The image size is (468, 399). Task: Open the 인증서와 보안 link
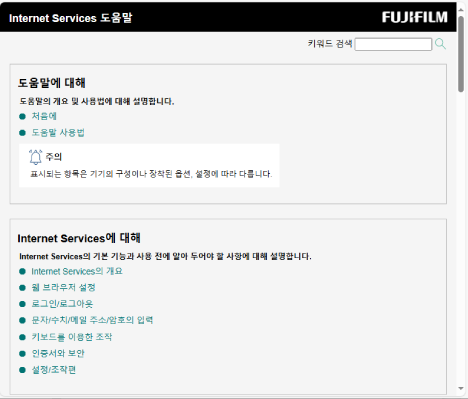pos(58,353)
